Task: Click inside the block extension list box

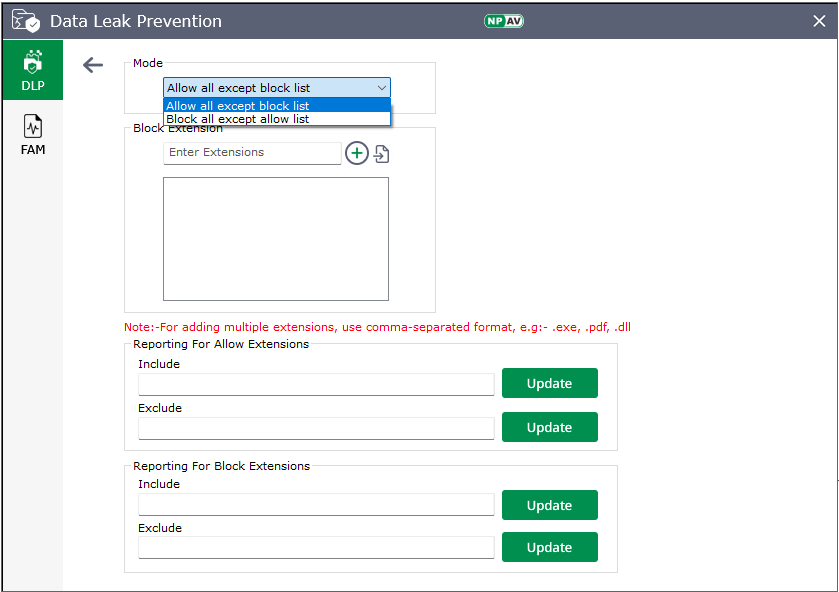Action: click(276, 239)
